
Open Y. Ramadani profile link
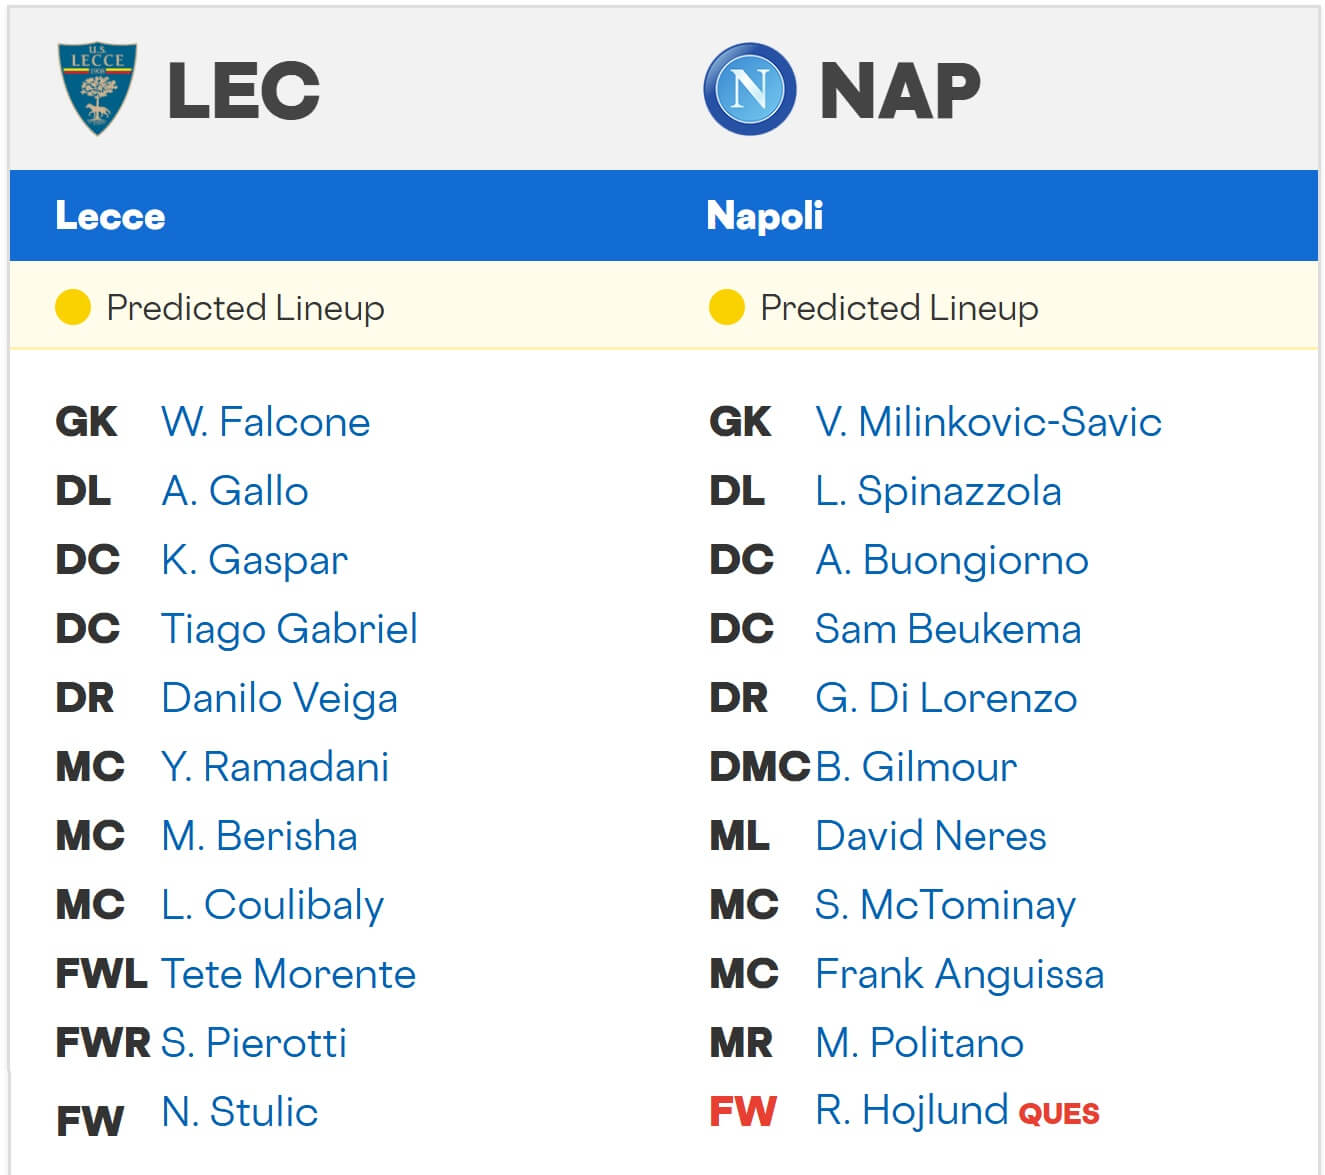tap(275, 767)
